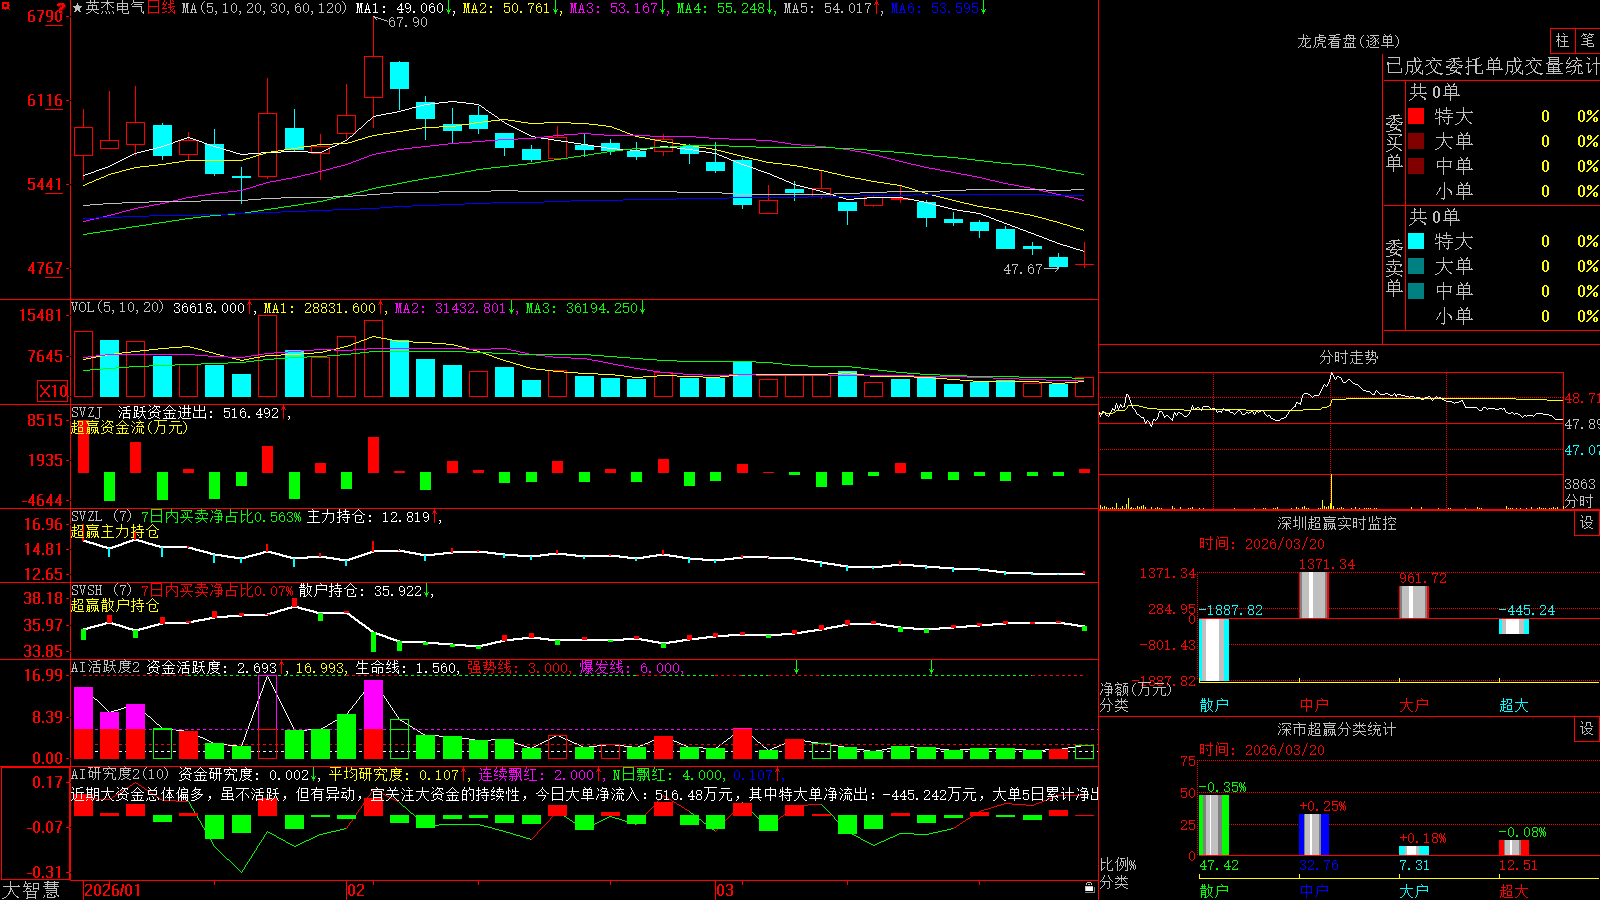This screenshot has width=1600, height=900.
Task: Click the 02 month marker on timeline
Action: 356,890
